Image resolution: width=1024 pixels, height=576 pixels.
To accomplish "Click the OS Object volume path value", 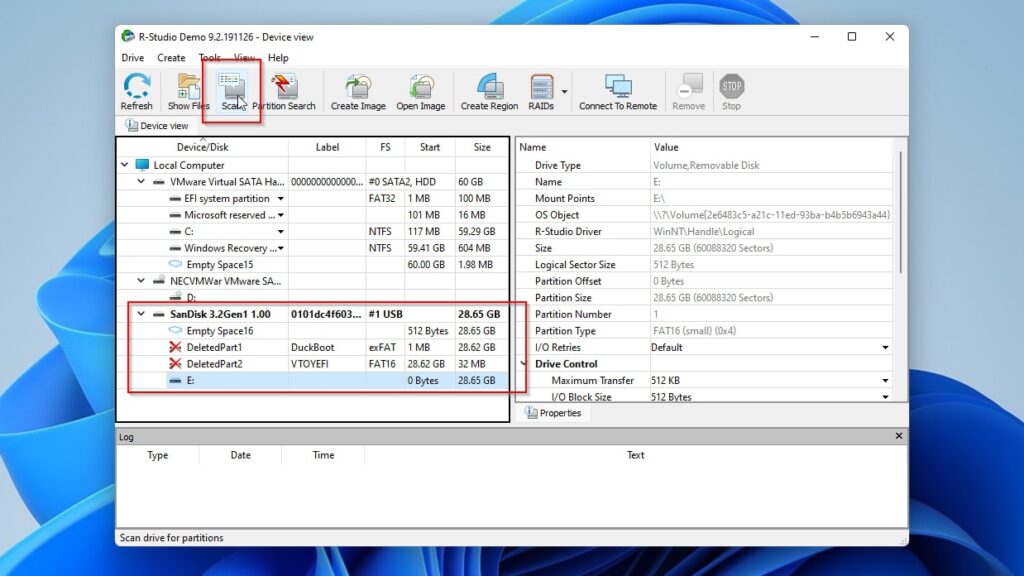I will click(x=771, y=215).
